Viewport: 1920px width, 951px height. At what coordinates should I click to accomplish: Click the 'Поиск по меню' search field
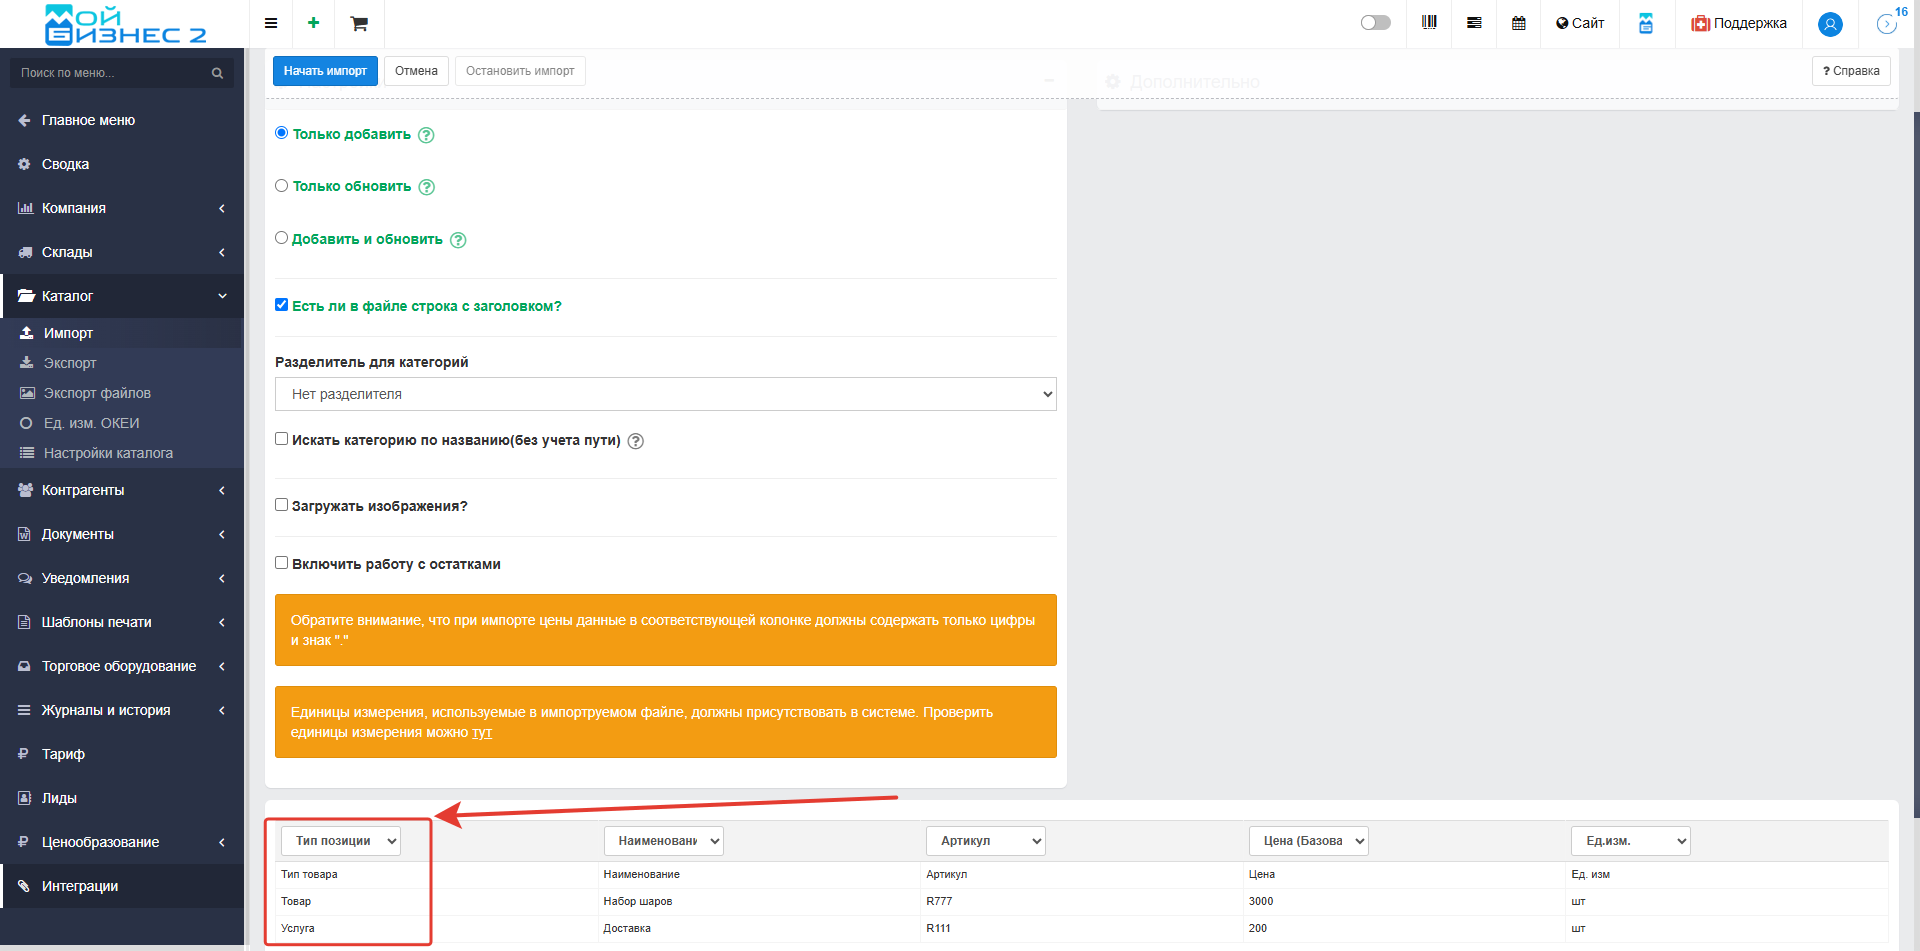pos(112,73)
